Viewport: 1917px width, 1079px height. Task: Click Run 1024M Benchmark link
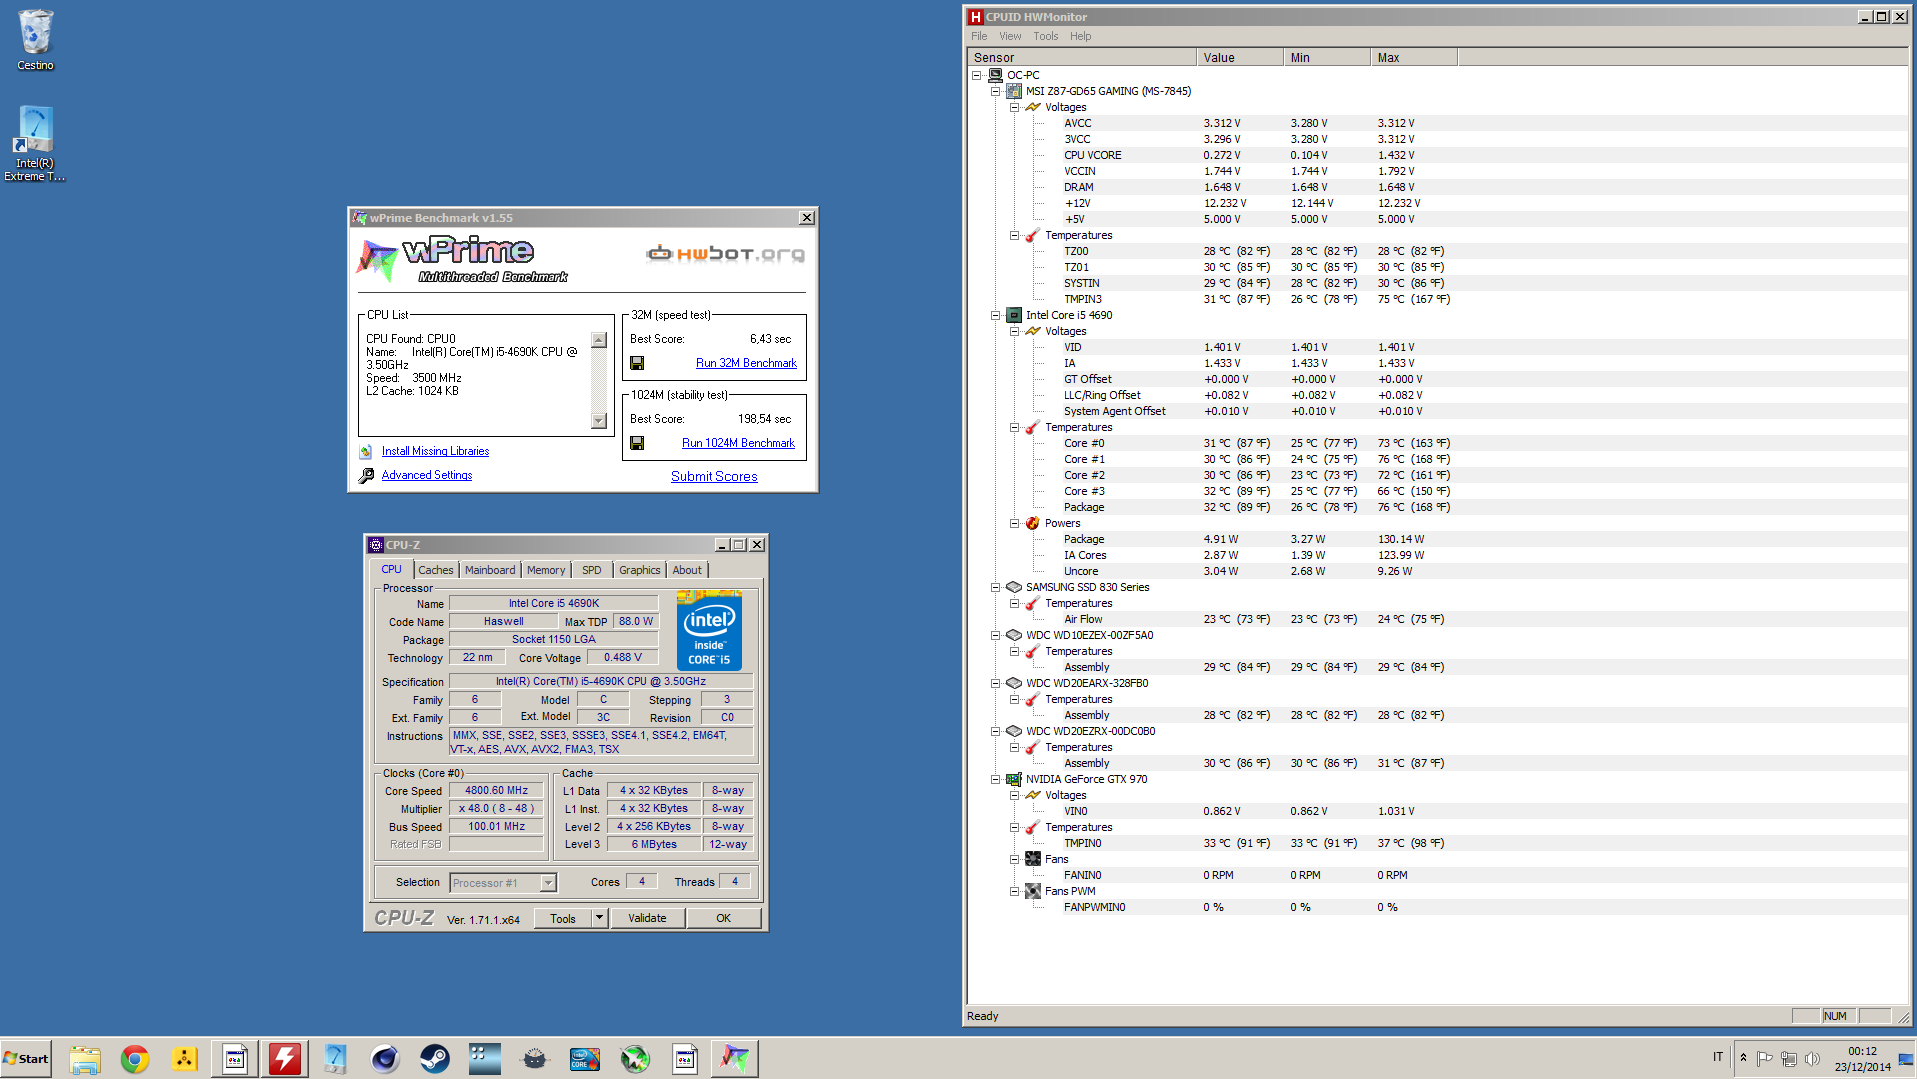738,443
